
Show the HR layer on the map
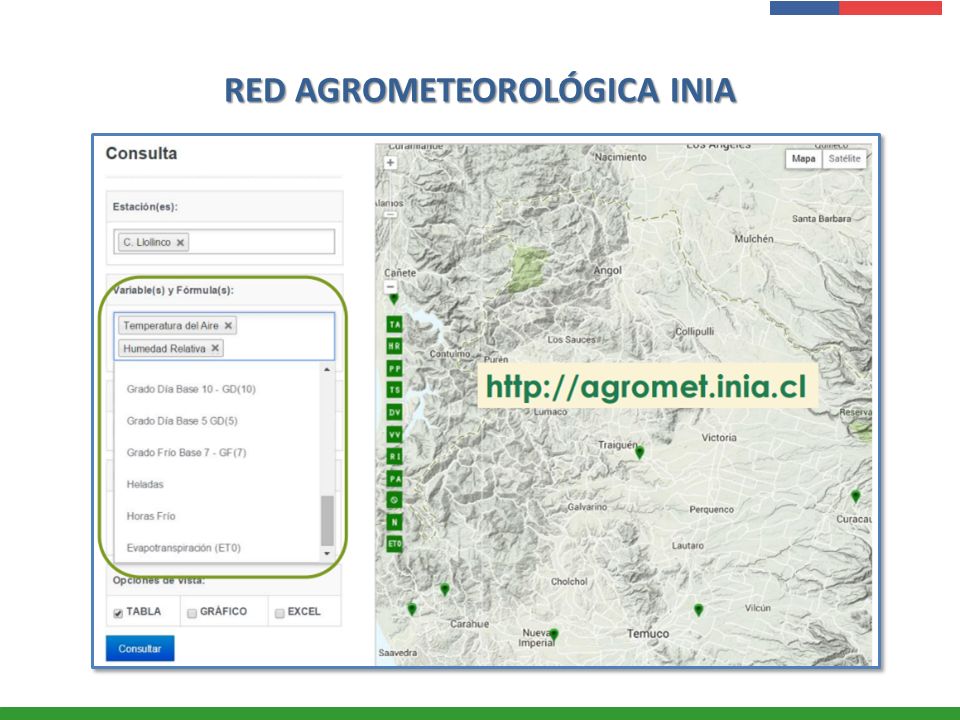pos(394,347)
